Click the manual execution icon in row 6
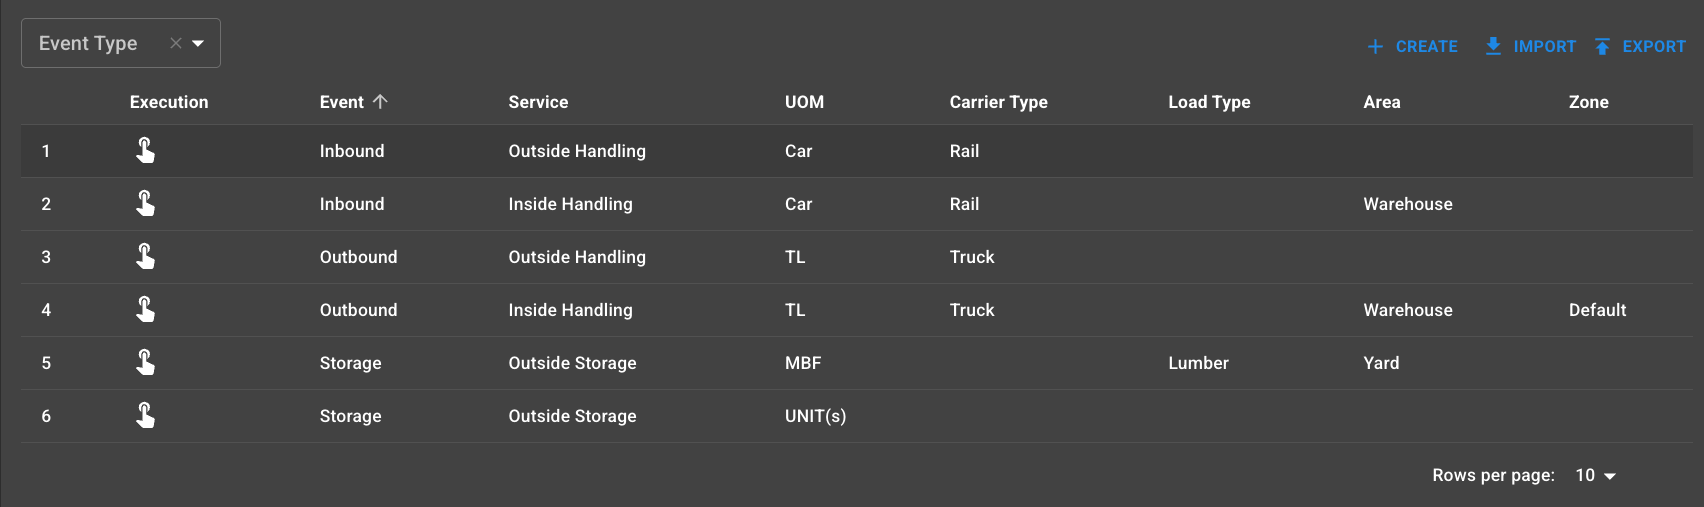The image size is (1704, 507). (x=145, y=416)
